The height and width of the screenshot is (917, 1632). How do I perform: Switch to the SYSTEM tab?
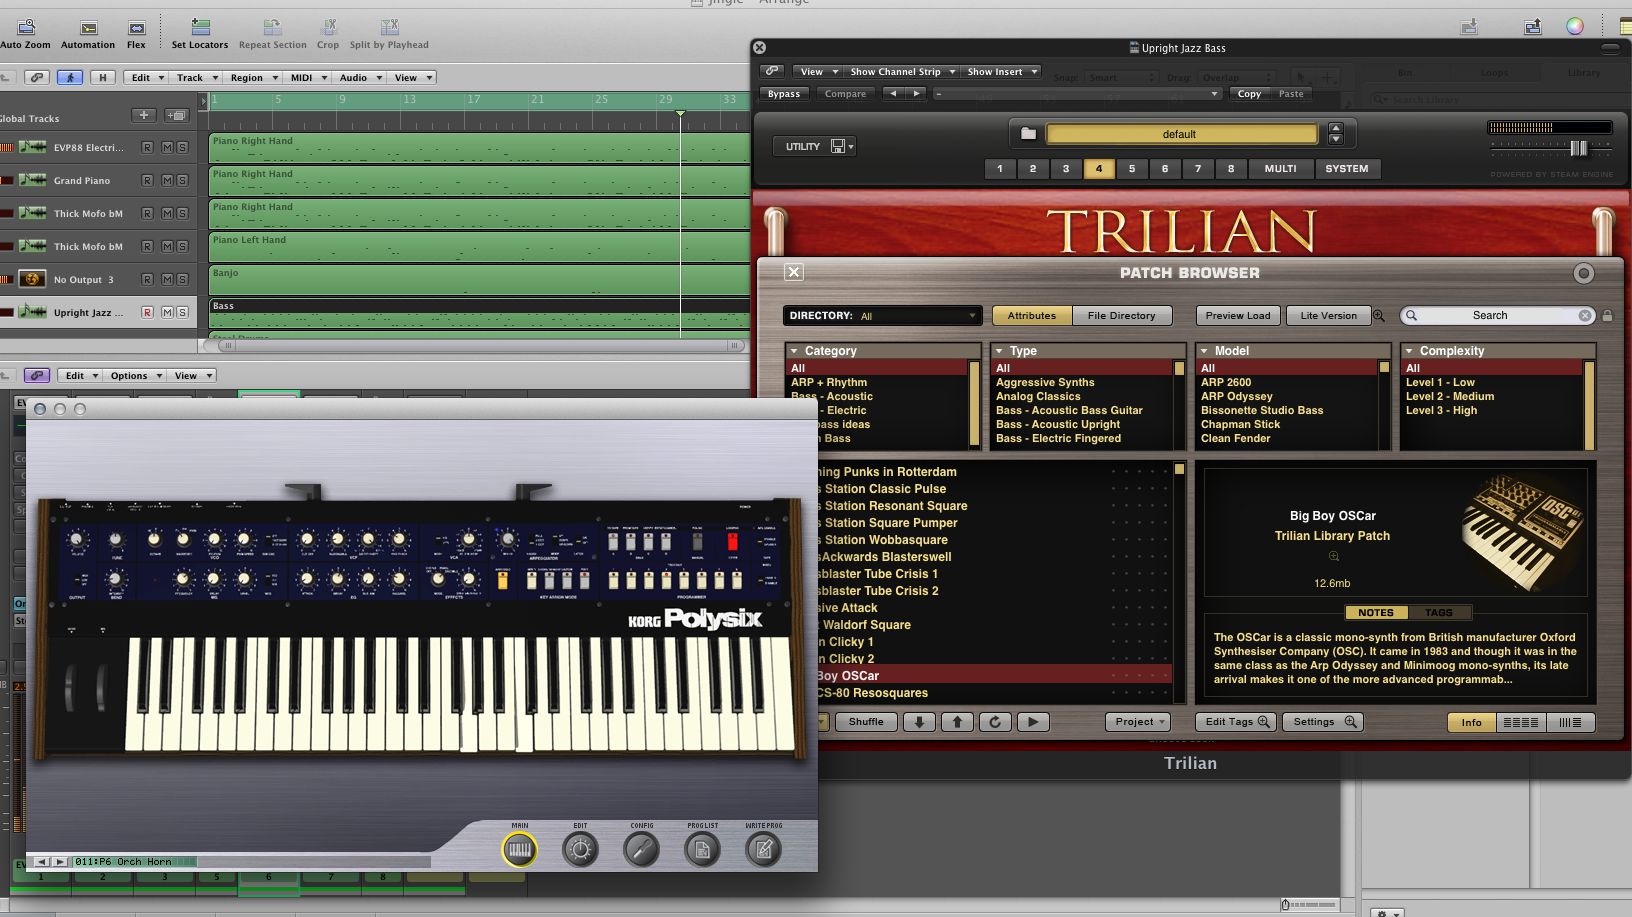(x=1346, y=168)
